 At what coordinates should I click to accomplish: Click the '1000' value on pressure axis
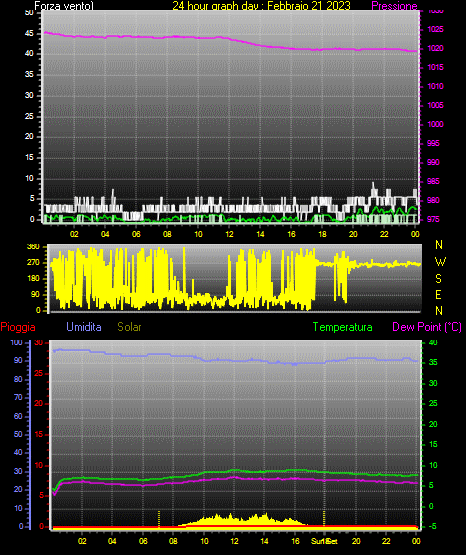coord(435,124)
